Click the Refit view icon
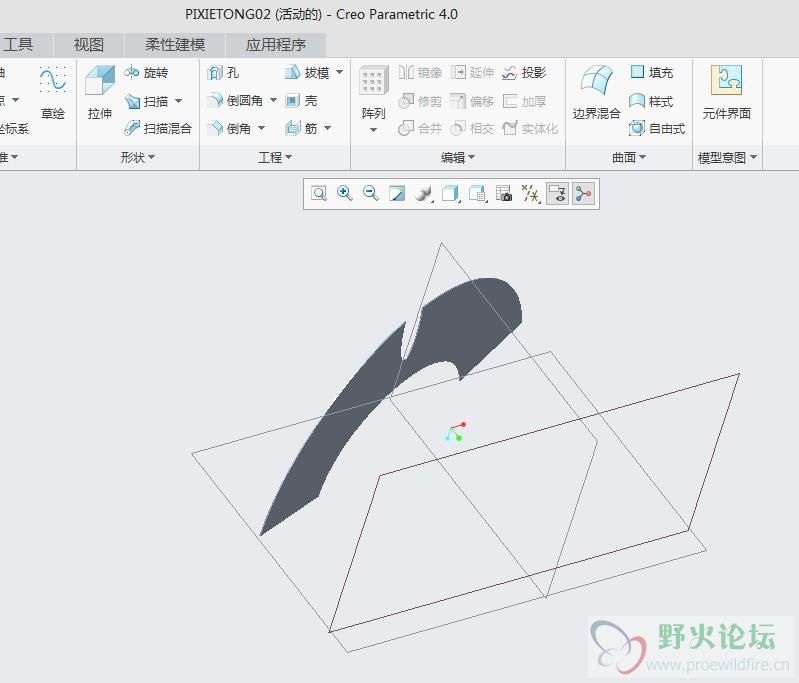This screenshot has height=683, width=799. [x=319, y=194]
